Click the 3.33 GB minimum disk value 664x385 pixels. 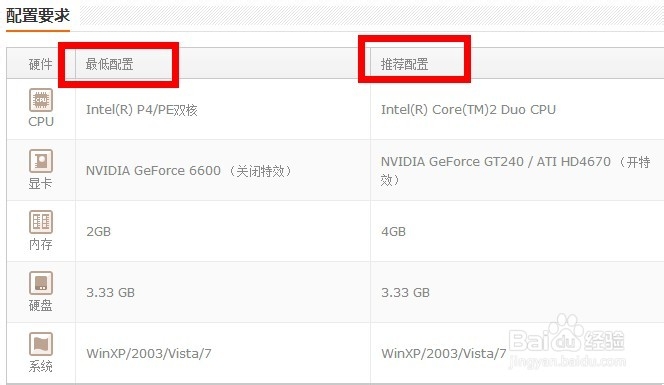click(110, 293)
